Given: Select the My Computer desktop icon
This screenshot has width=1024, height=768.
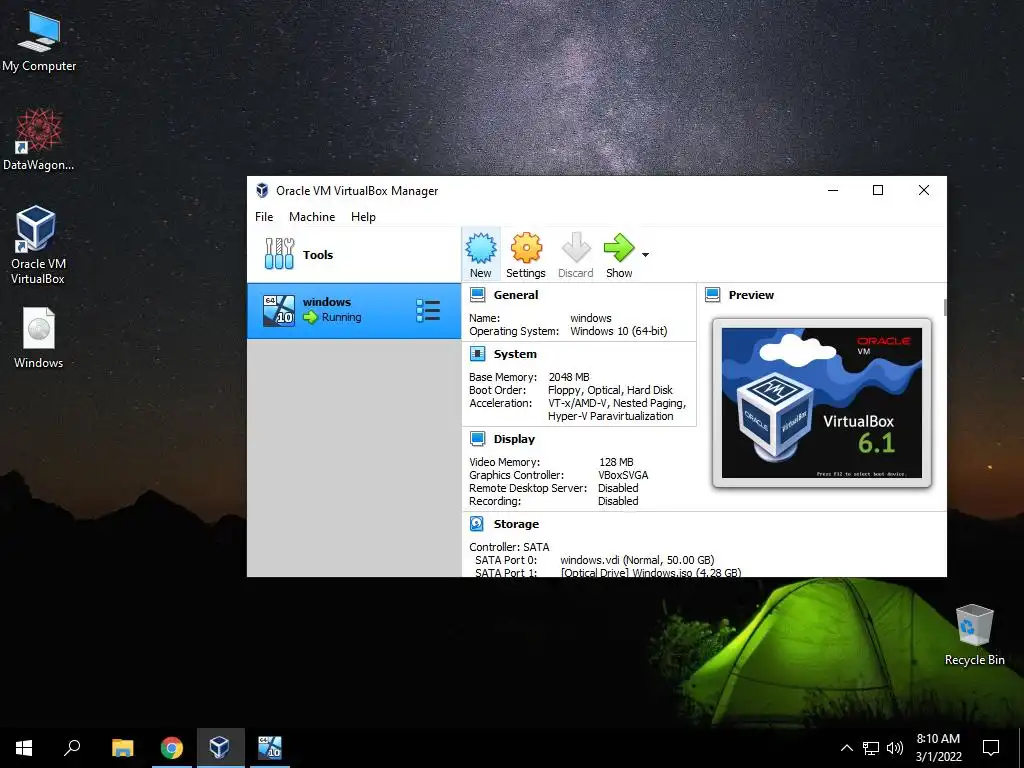Looking at the screenshot, I should coord(39,41).
